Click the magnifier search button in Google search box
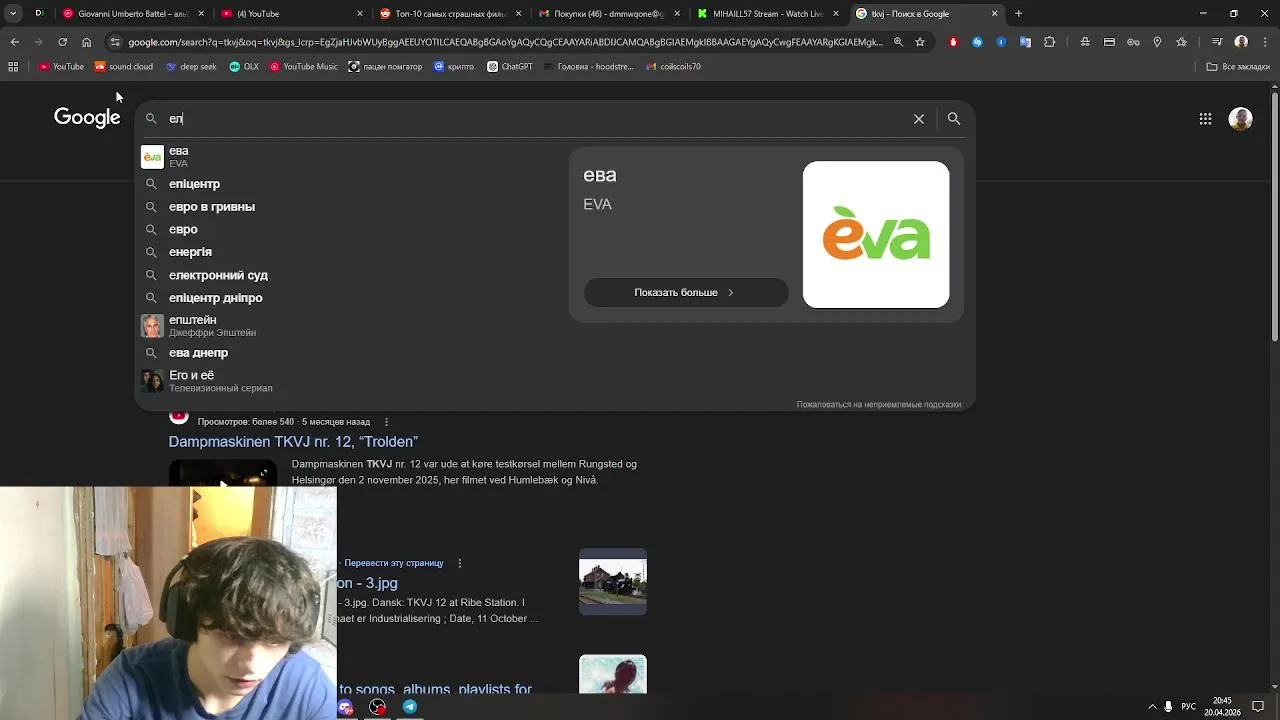The width and height of the screenshot is (1280, 720). [x=954, y=119]
